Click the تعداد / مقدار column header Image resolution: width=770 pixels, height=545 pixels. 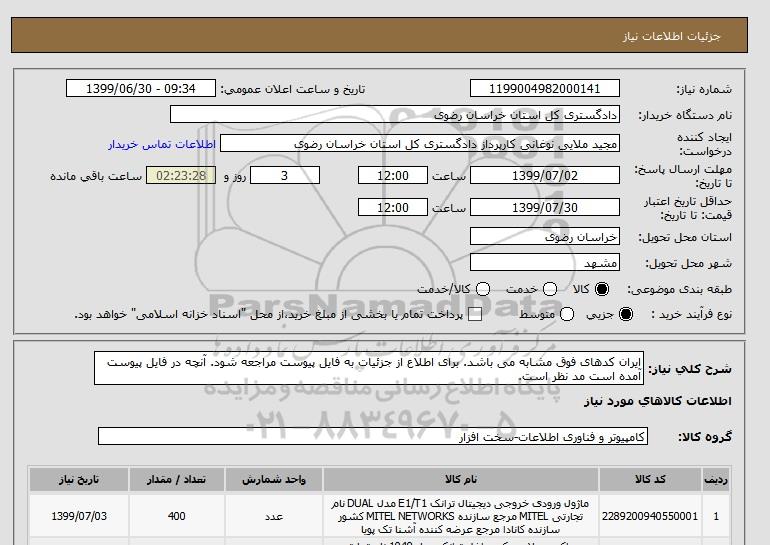point(177,480)
